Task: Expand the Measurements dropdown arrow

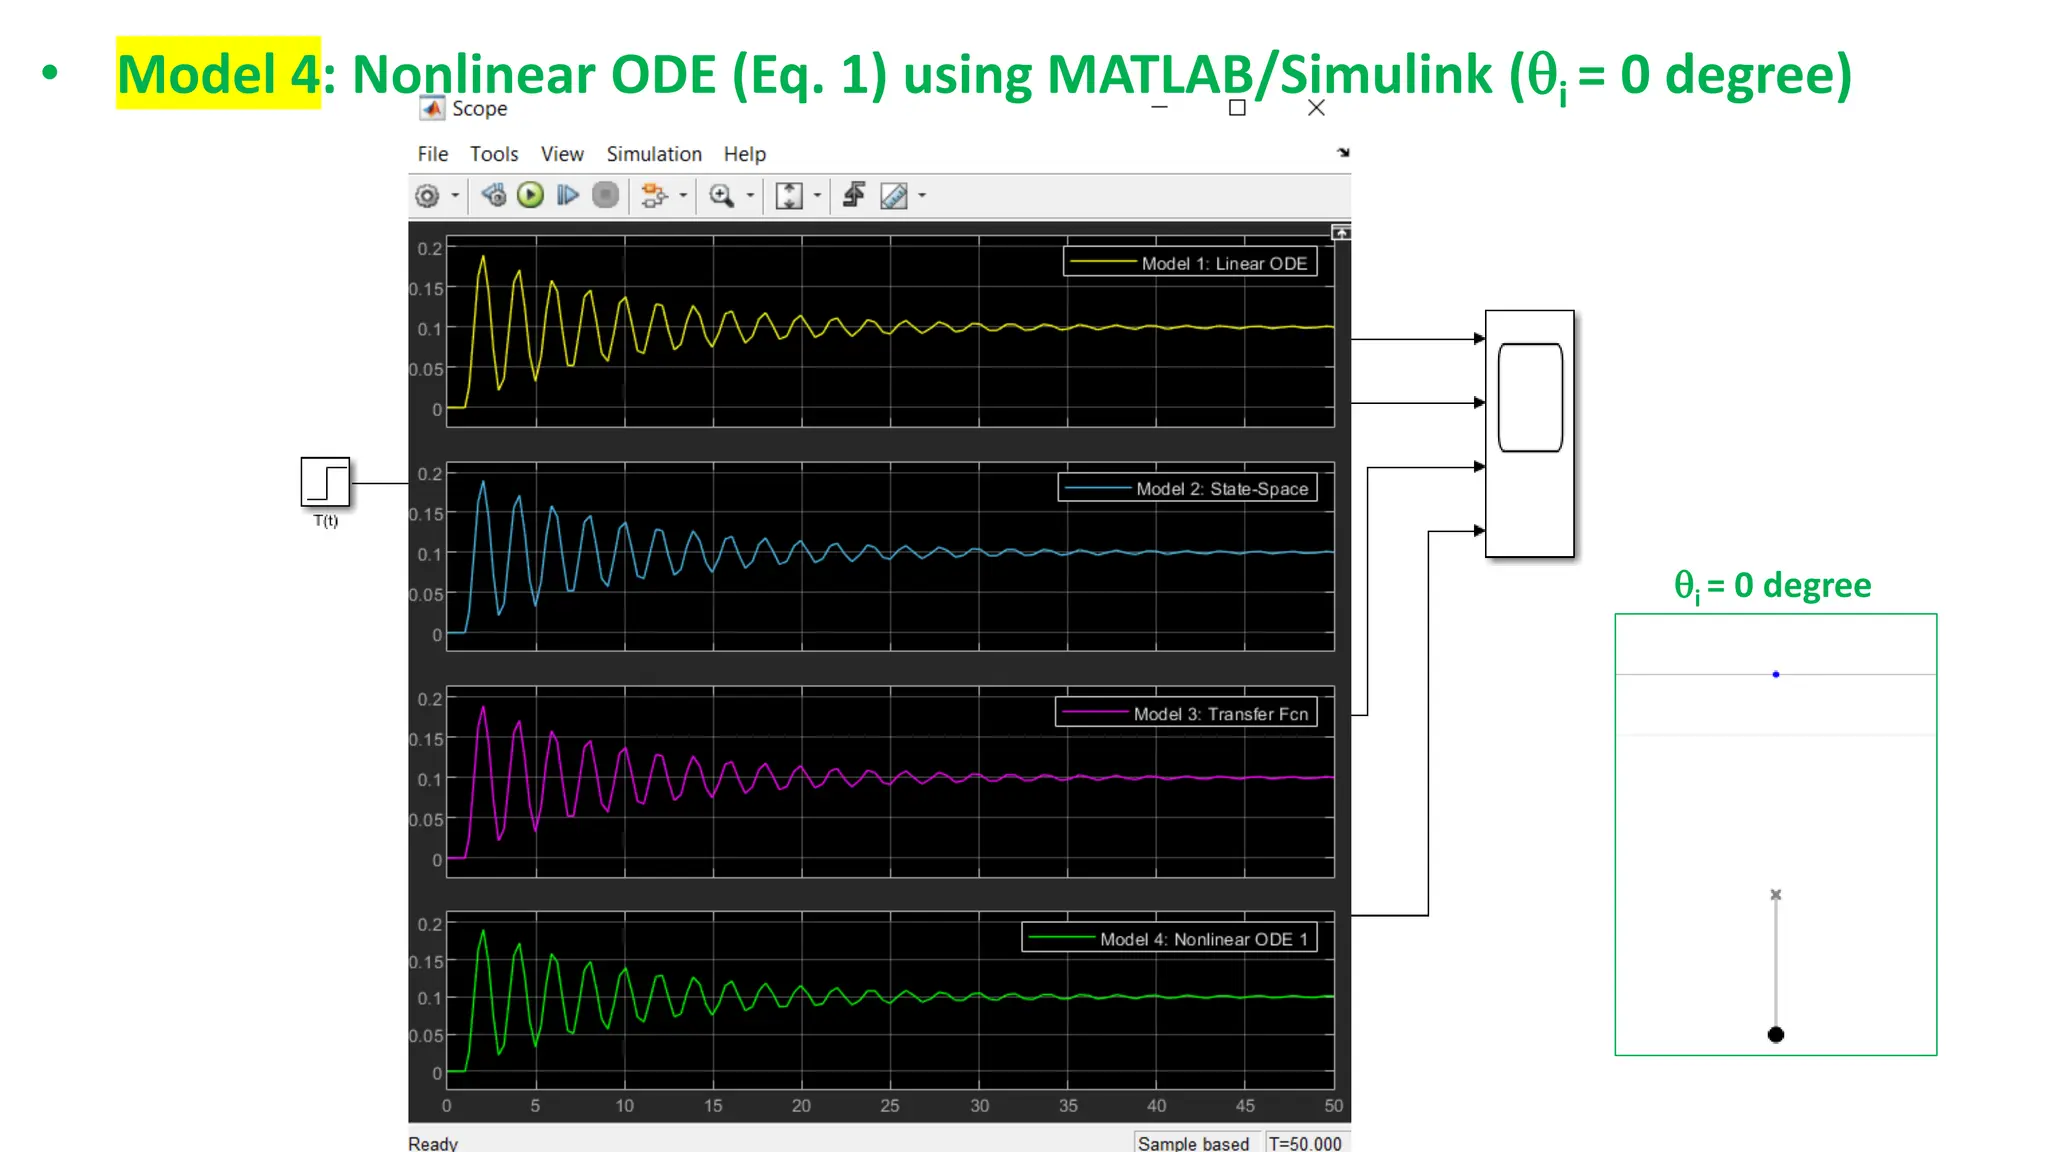Action: click(x=922, y=196)
